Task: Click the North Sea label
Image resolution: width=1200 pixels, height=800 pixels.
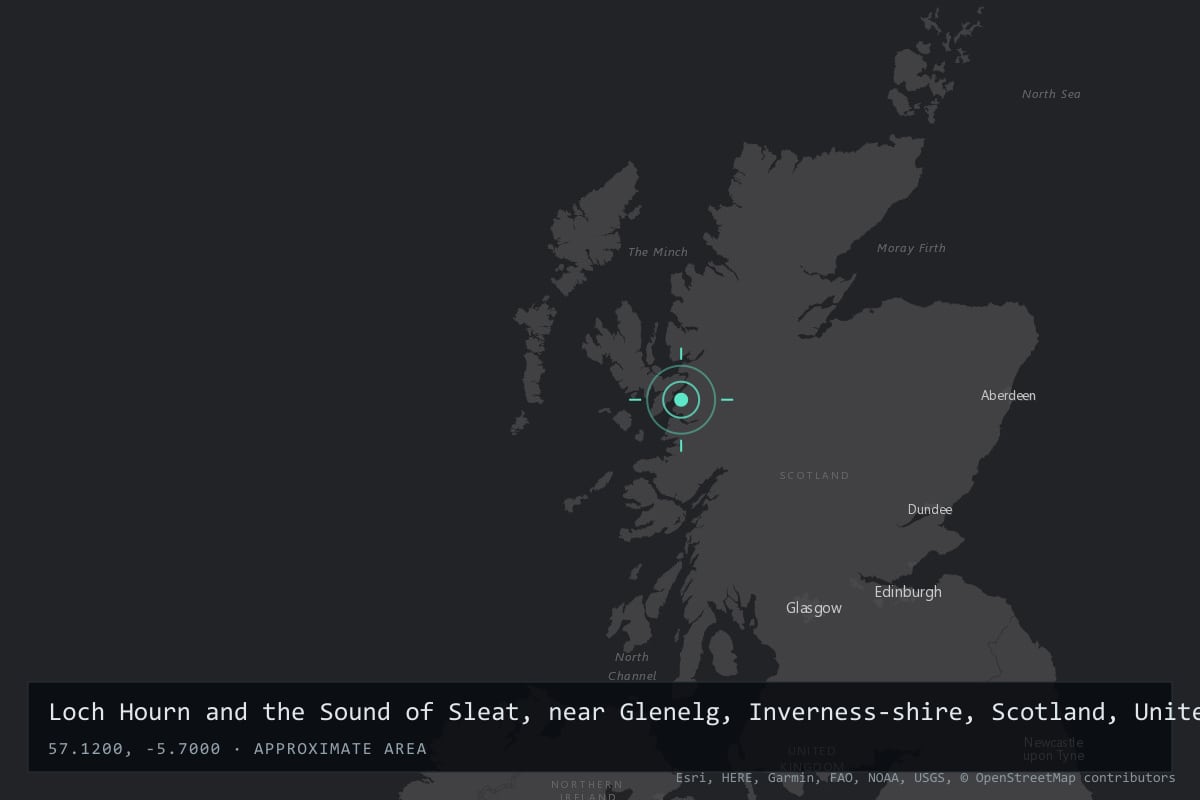Action: (x=1051, y=94)
